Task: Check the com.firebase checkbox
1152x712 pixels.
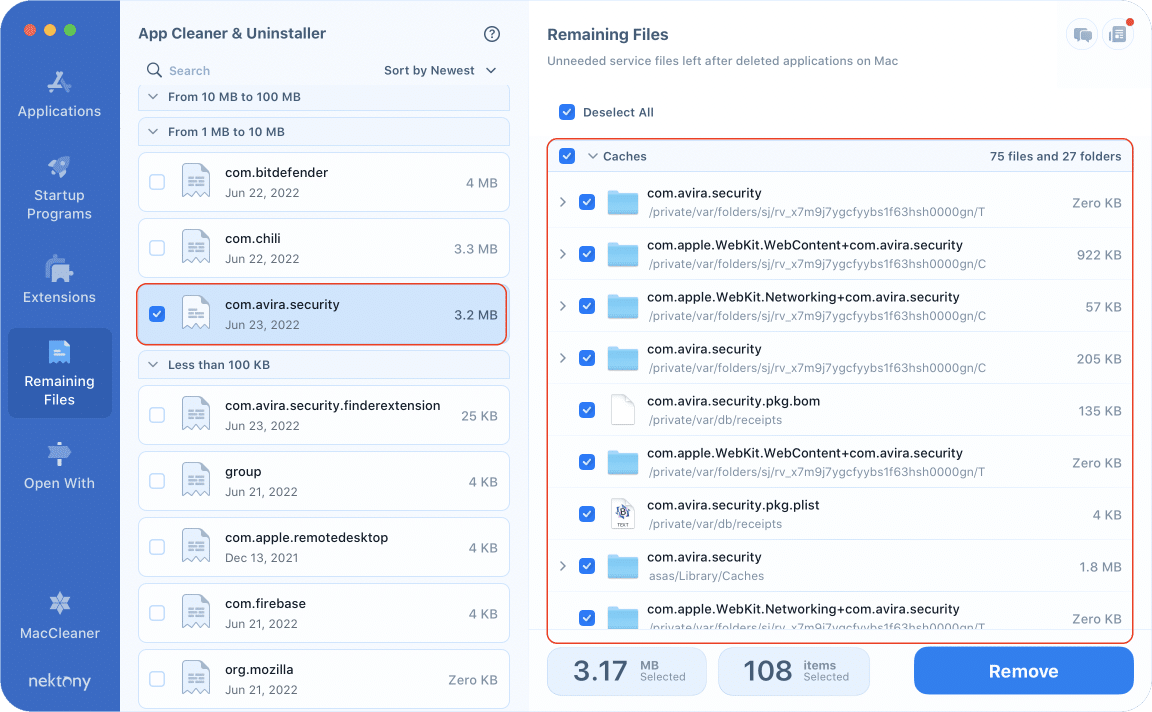Action: click(x=157, y=613)
